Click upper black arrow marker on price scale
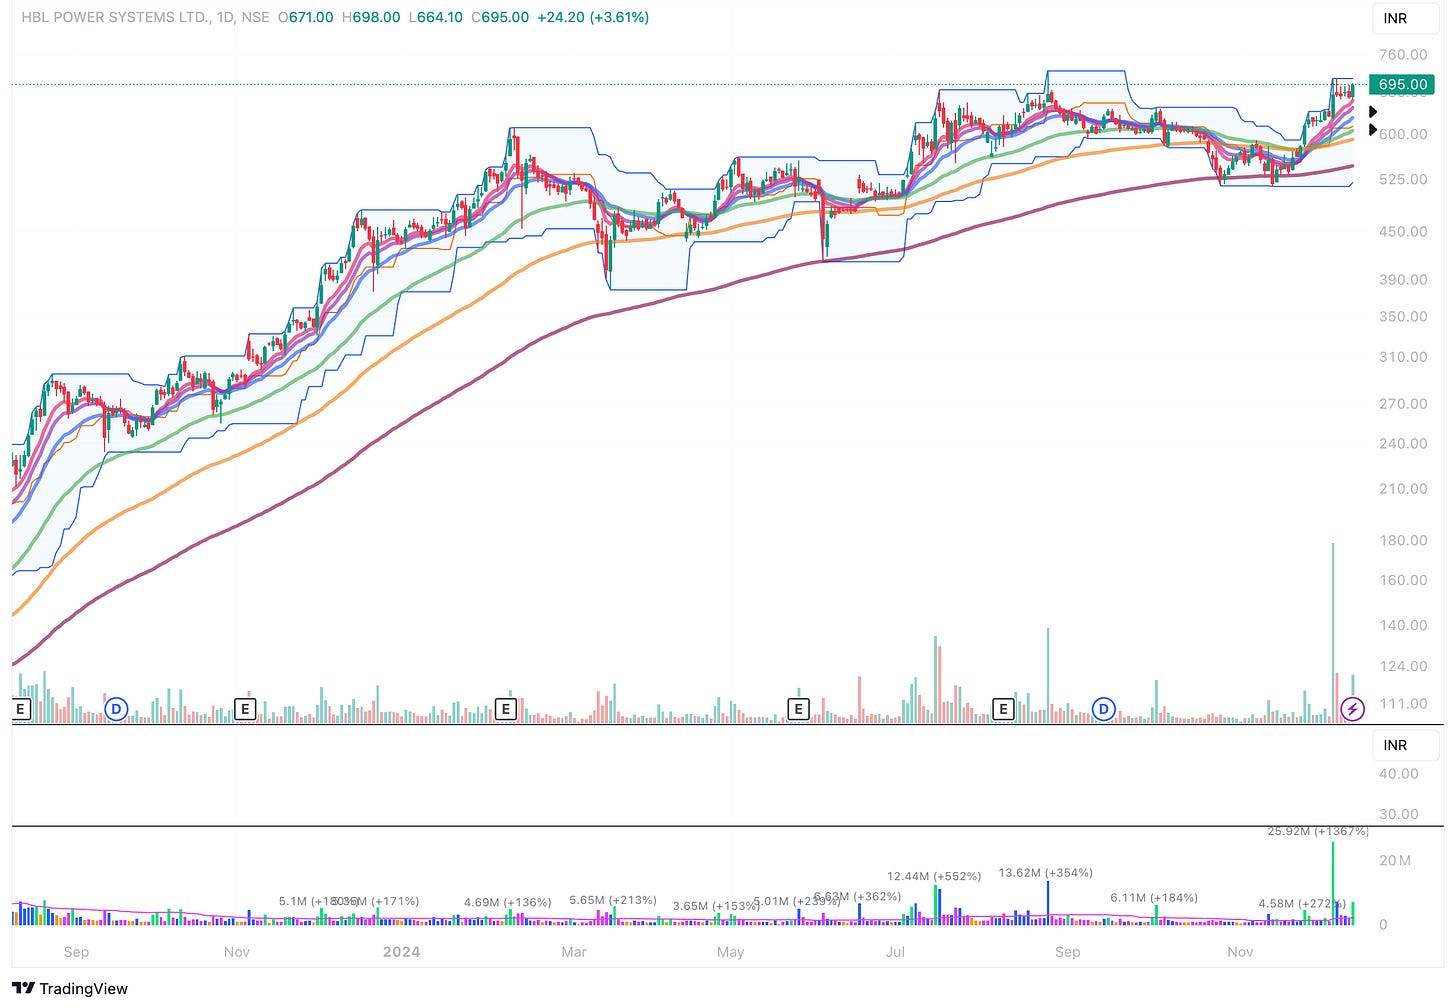The height and width of the screenshot is (1008, 1456). click(x=1373, y=112)
